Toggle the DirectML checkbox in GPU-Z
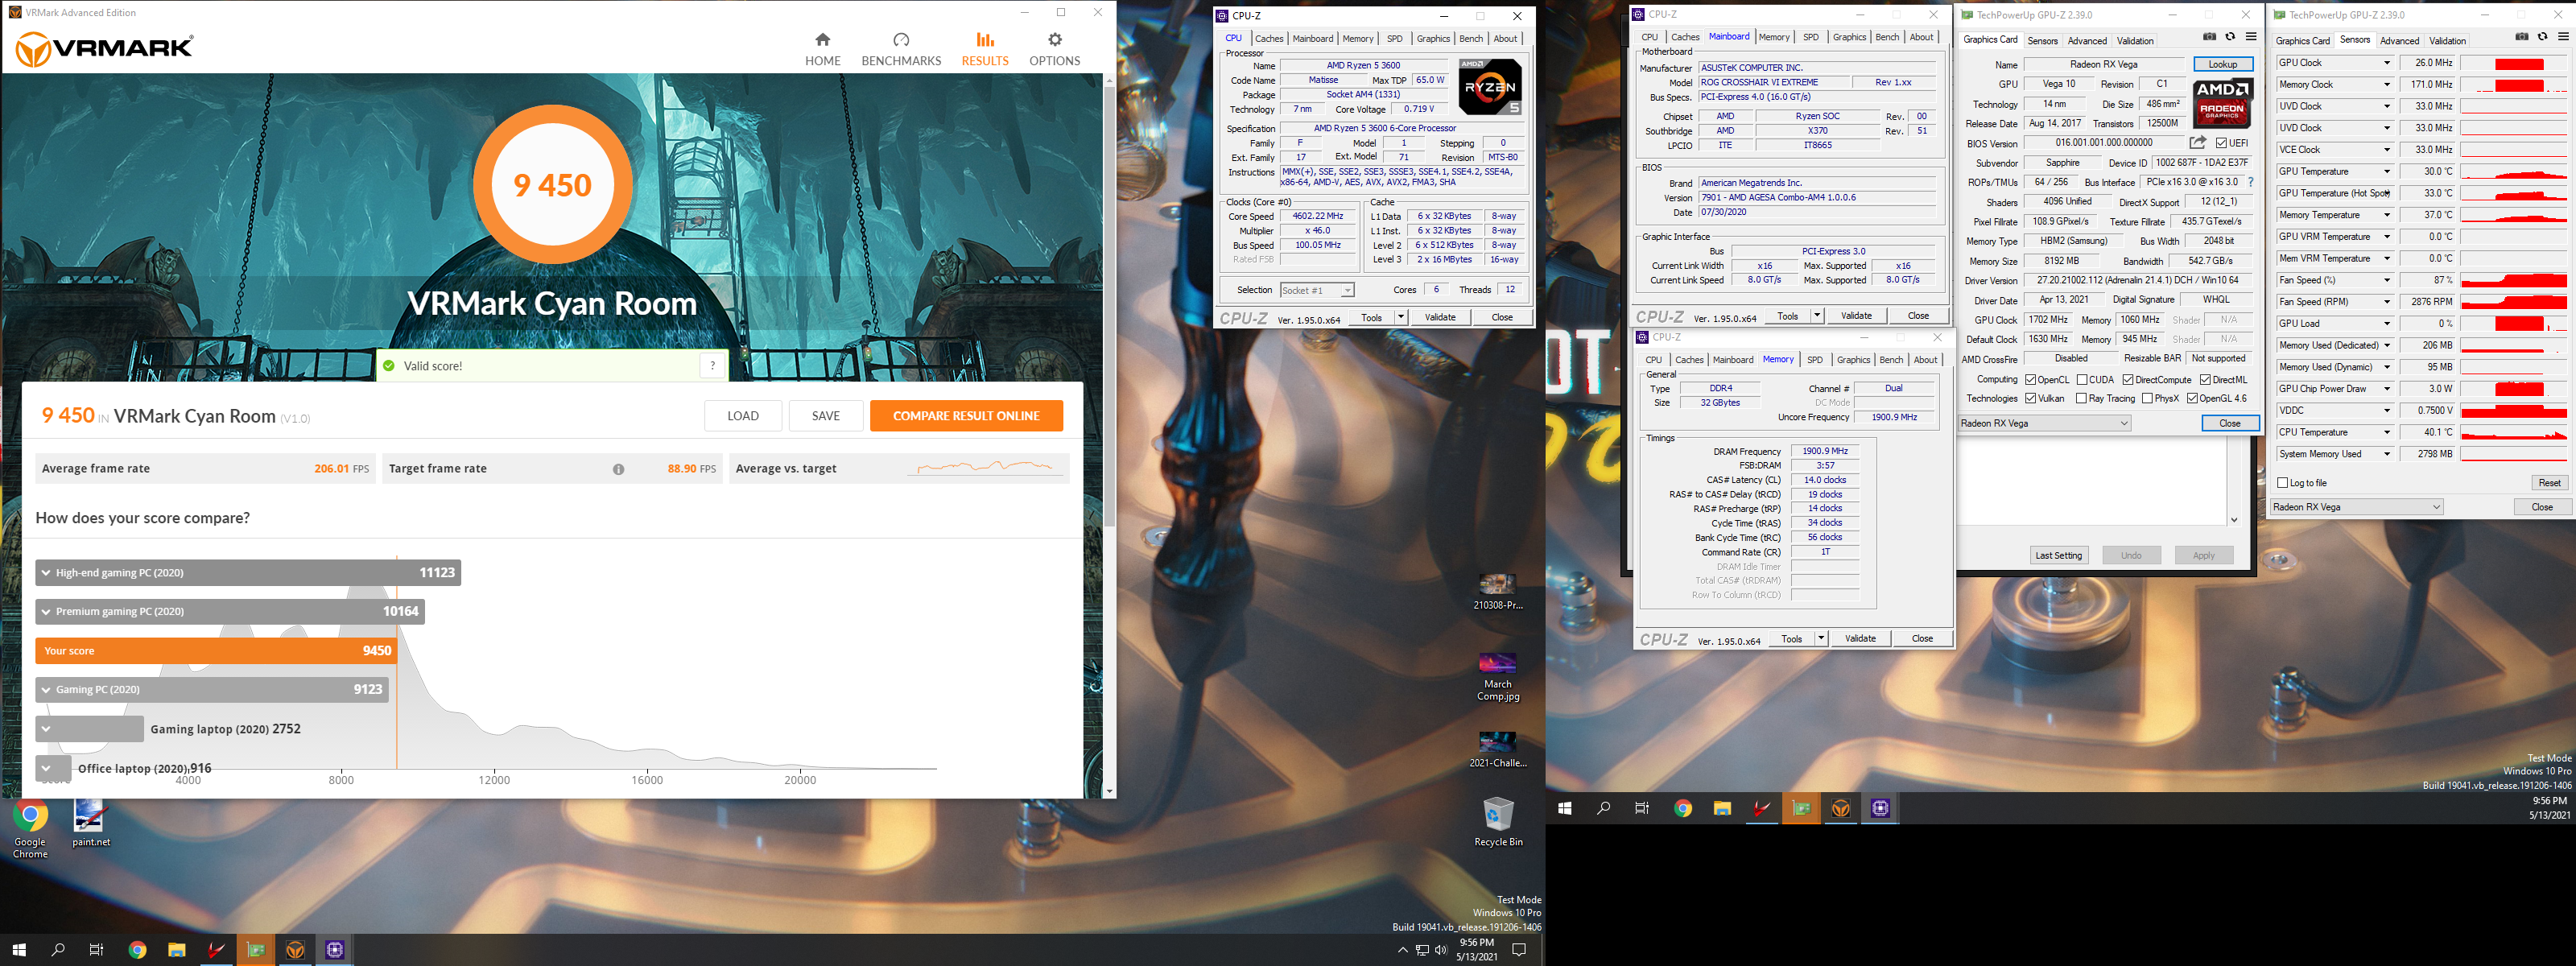Viewport: 2576px width, 966px height. pos(2205,380)
